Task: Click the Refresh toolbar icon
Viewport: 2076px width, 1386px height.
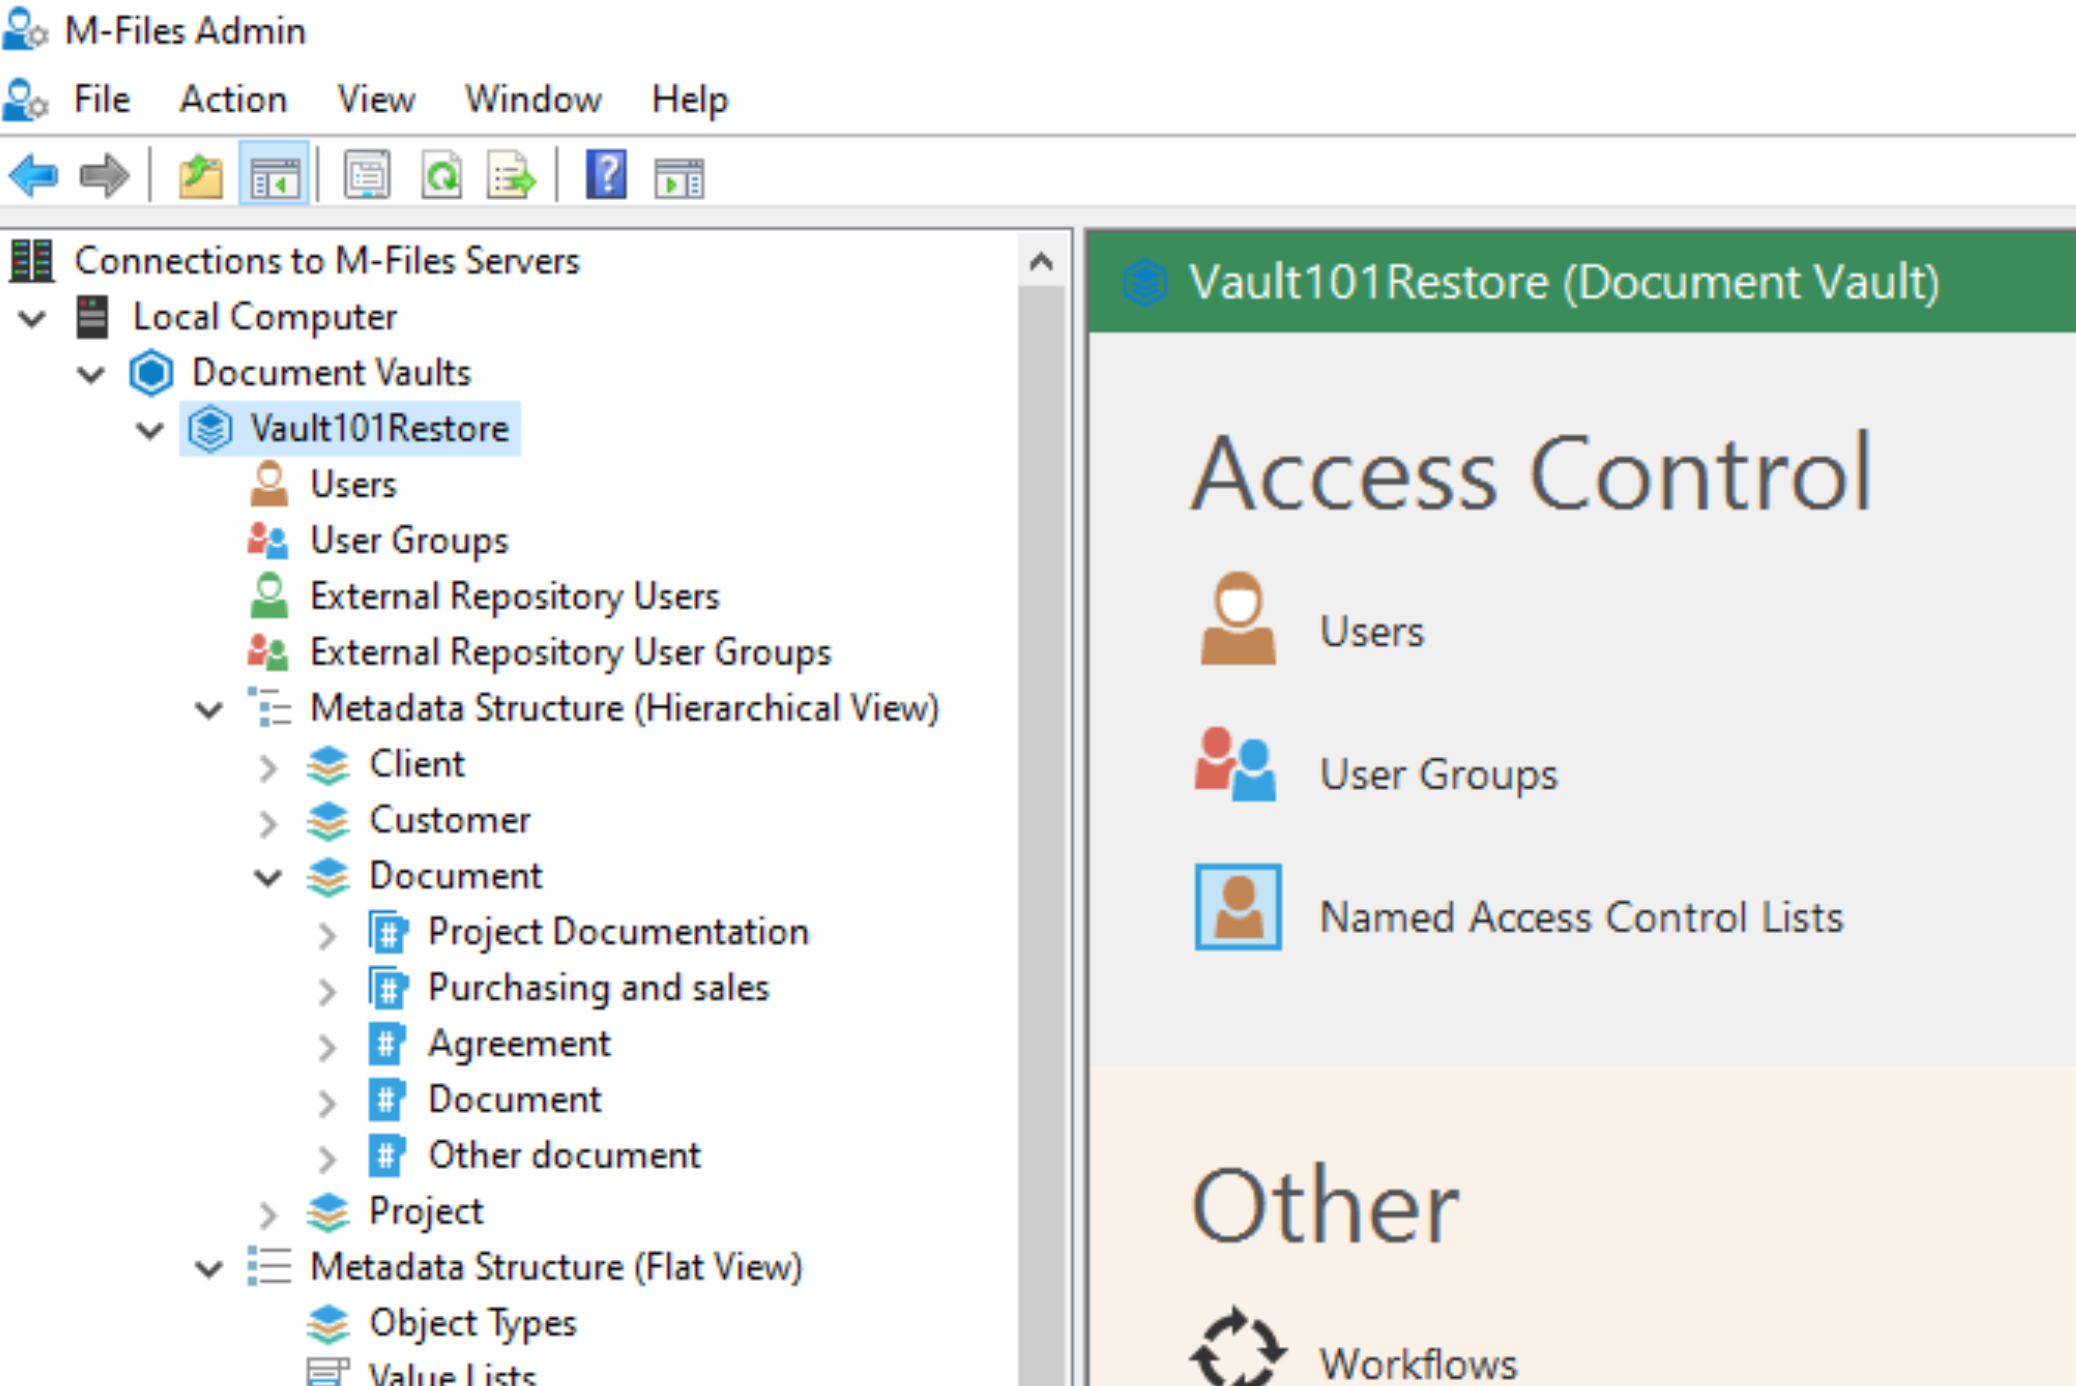Action: pyautogui.click(x=441, y=176)
